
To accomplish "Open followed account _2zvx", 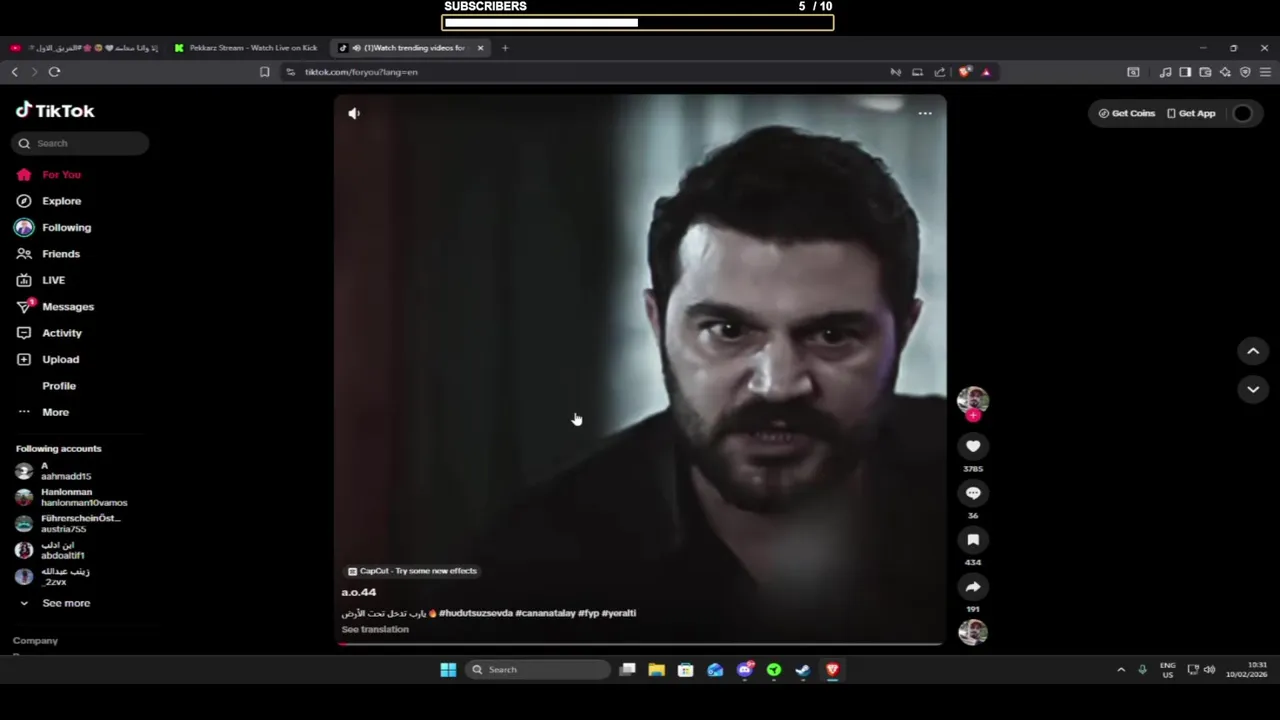I will pyautogui.click(x=52, y=576).
